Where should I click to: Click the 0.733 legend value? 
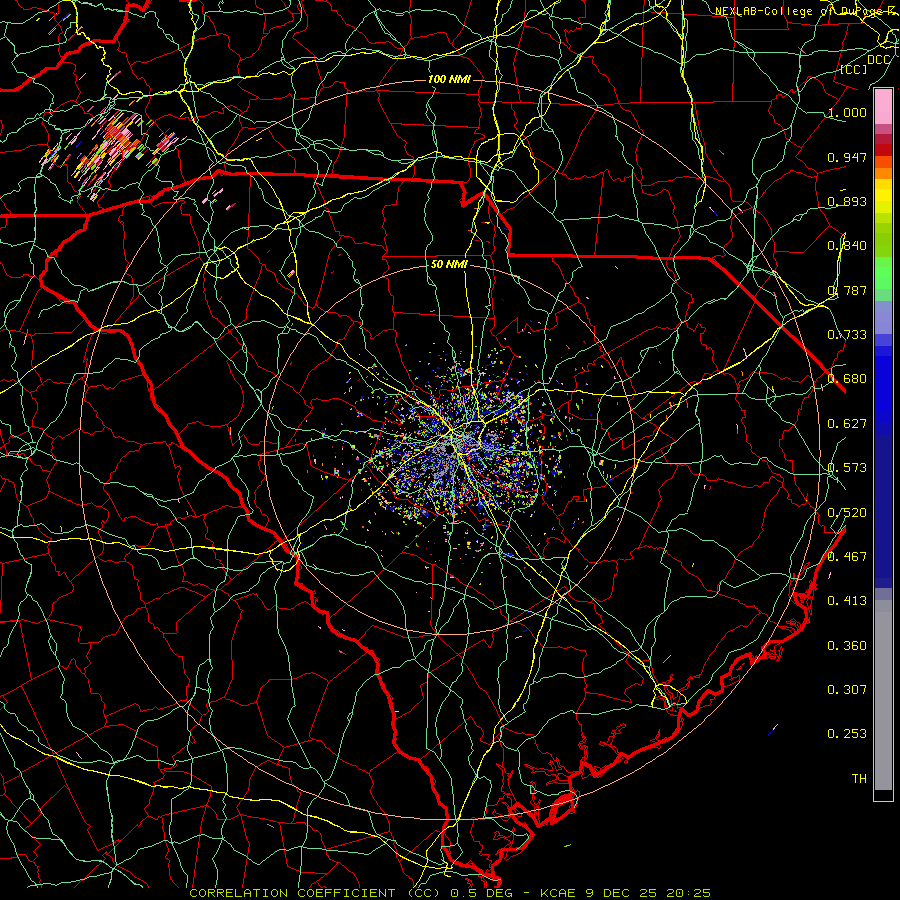tap(847, 335)
